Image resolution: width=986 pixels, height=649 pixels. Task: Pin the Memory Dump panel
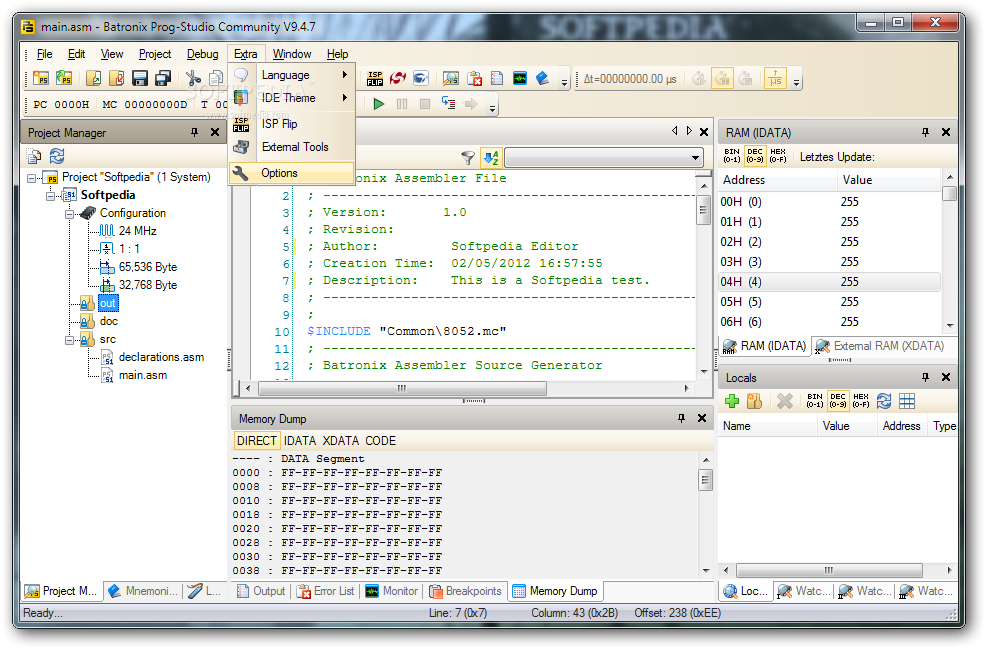[x=681, y=418]
